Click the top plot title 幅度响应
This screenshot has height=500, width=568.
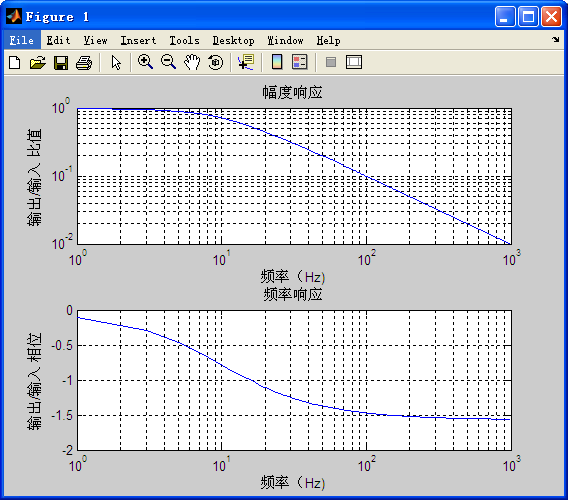(292, 92)
